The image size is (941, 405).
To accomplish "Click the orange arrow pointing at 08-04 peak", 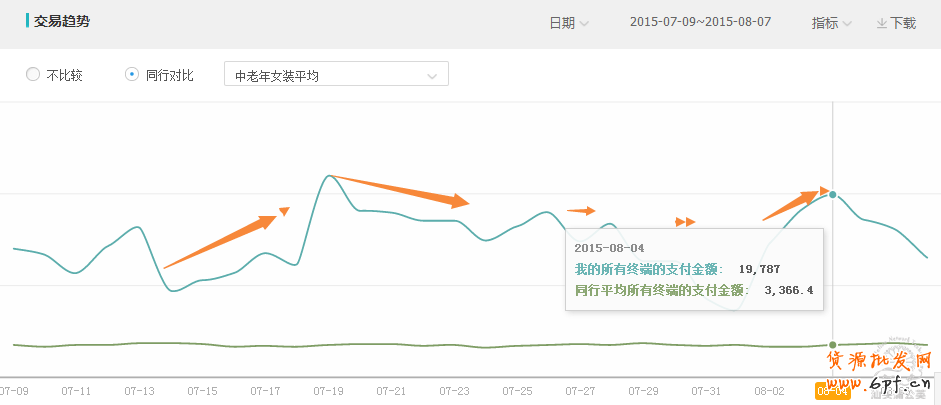I will pos(797,203).
